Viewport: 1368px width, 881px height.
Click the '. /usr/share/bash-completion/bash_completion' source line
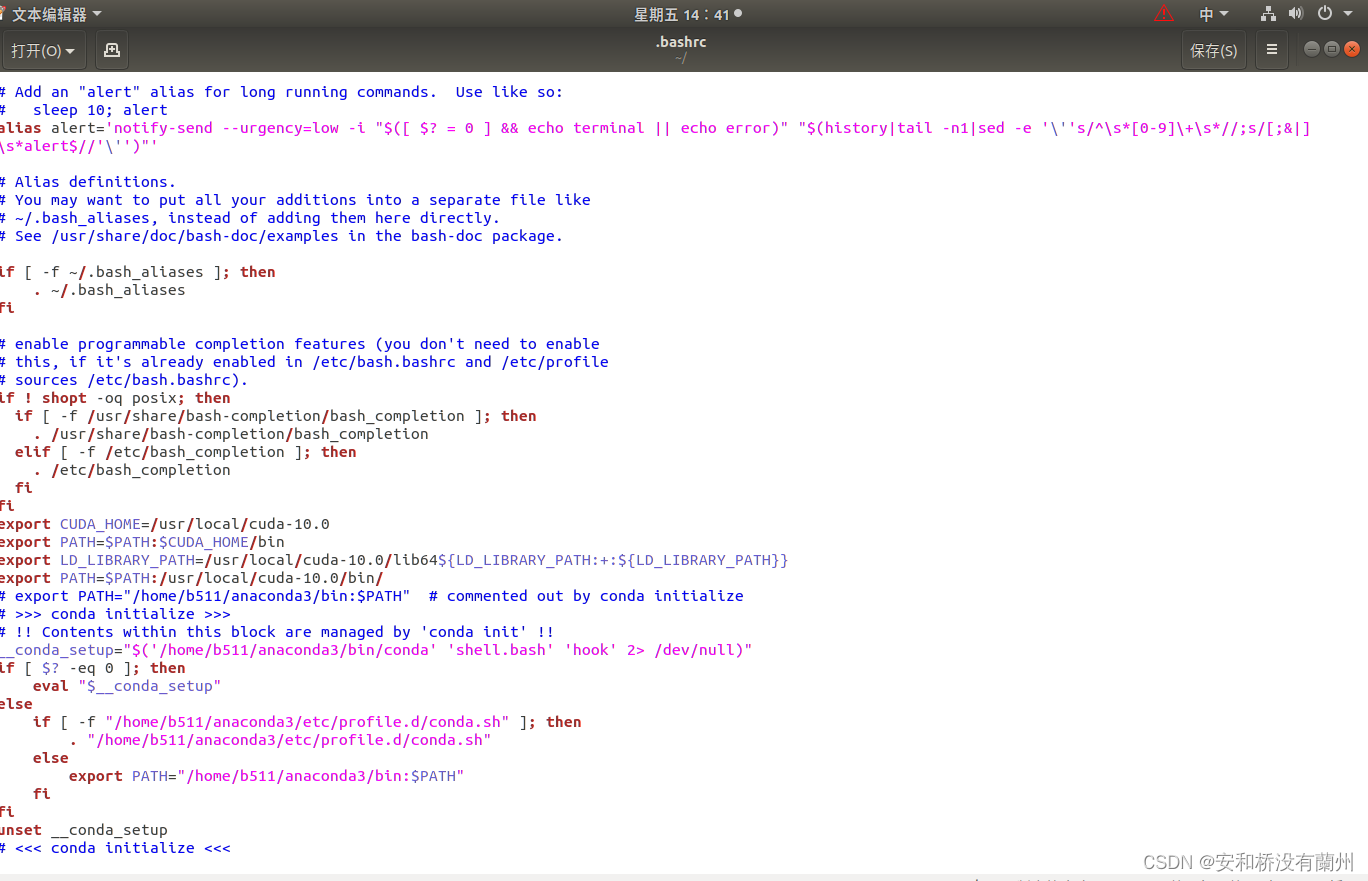point(230,434)
